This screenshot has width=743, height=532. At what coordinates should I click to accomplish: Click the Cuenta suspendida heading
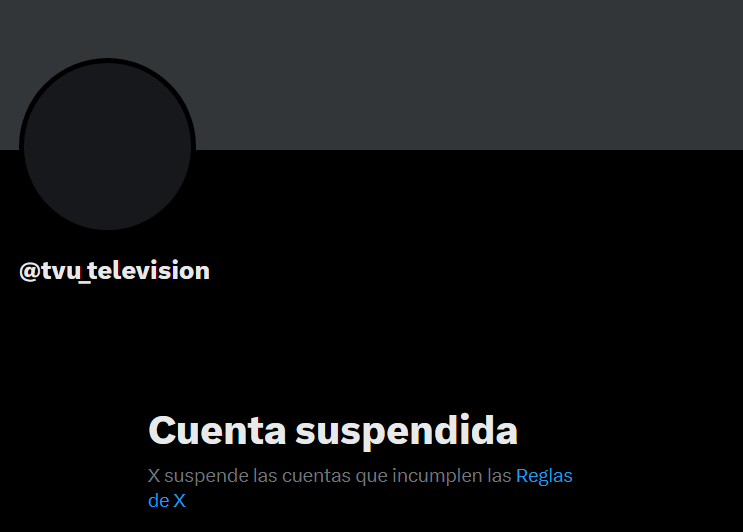point(333,431)
